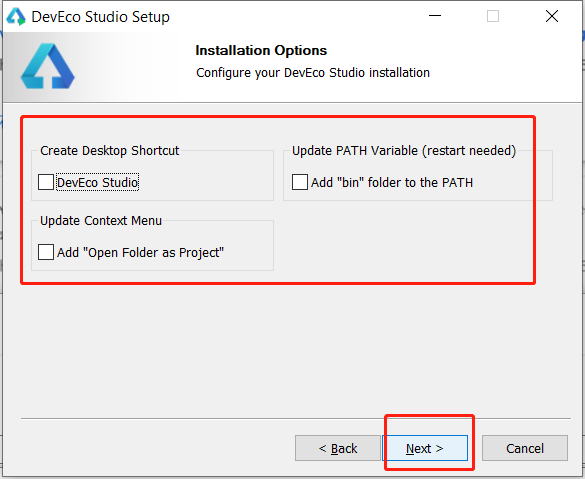Click the greyed-out maximize window button
The width and height of the screenshot is (585, 479).
pos(493,16)
